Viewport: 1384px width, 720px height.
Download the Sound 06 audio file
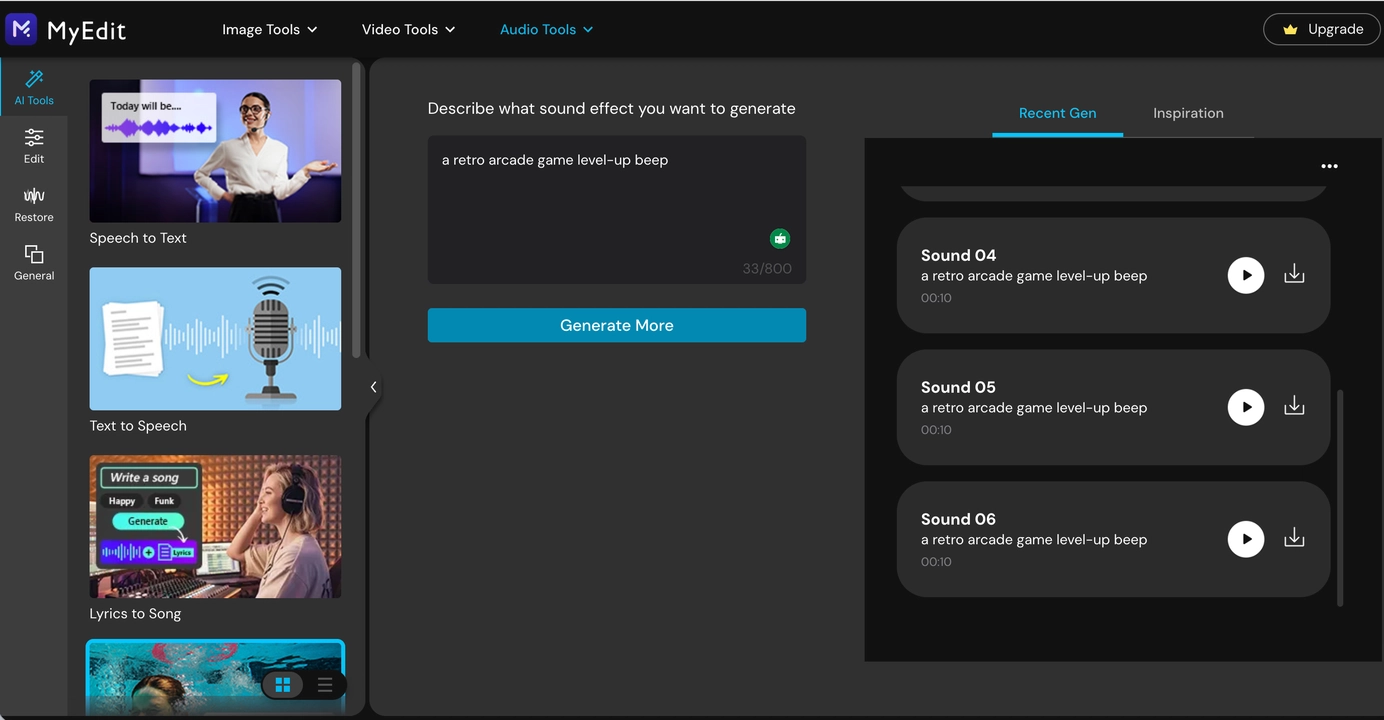[x=1294, y=538]
